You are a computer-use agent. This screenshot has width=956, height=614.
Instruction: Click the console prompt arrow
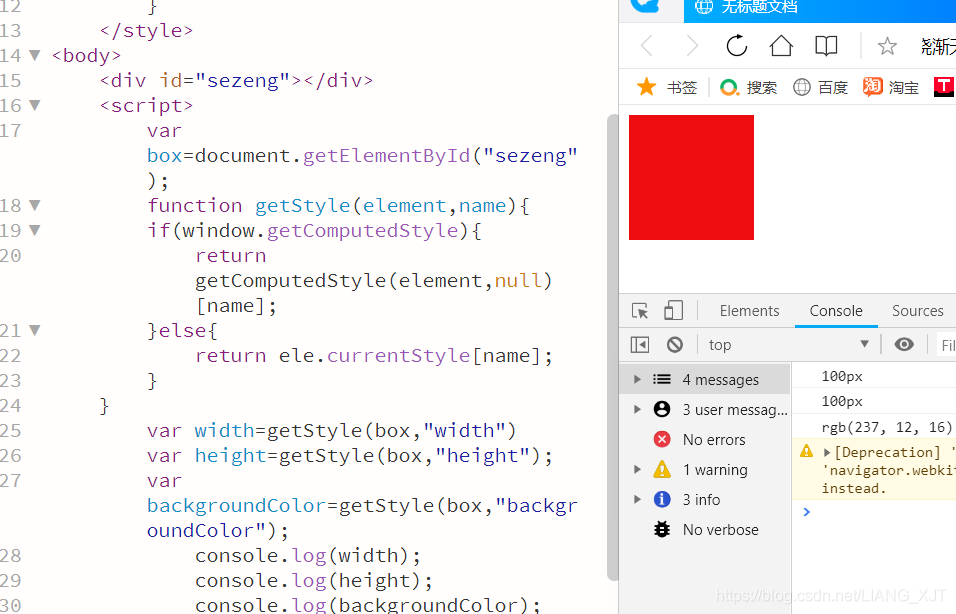pos(807,512)
